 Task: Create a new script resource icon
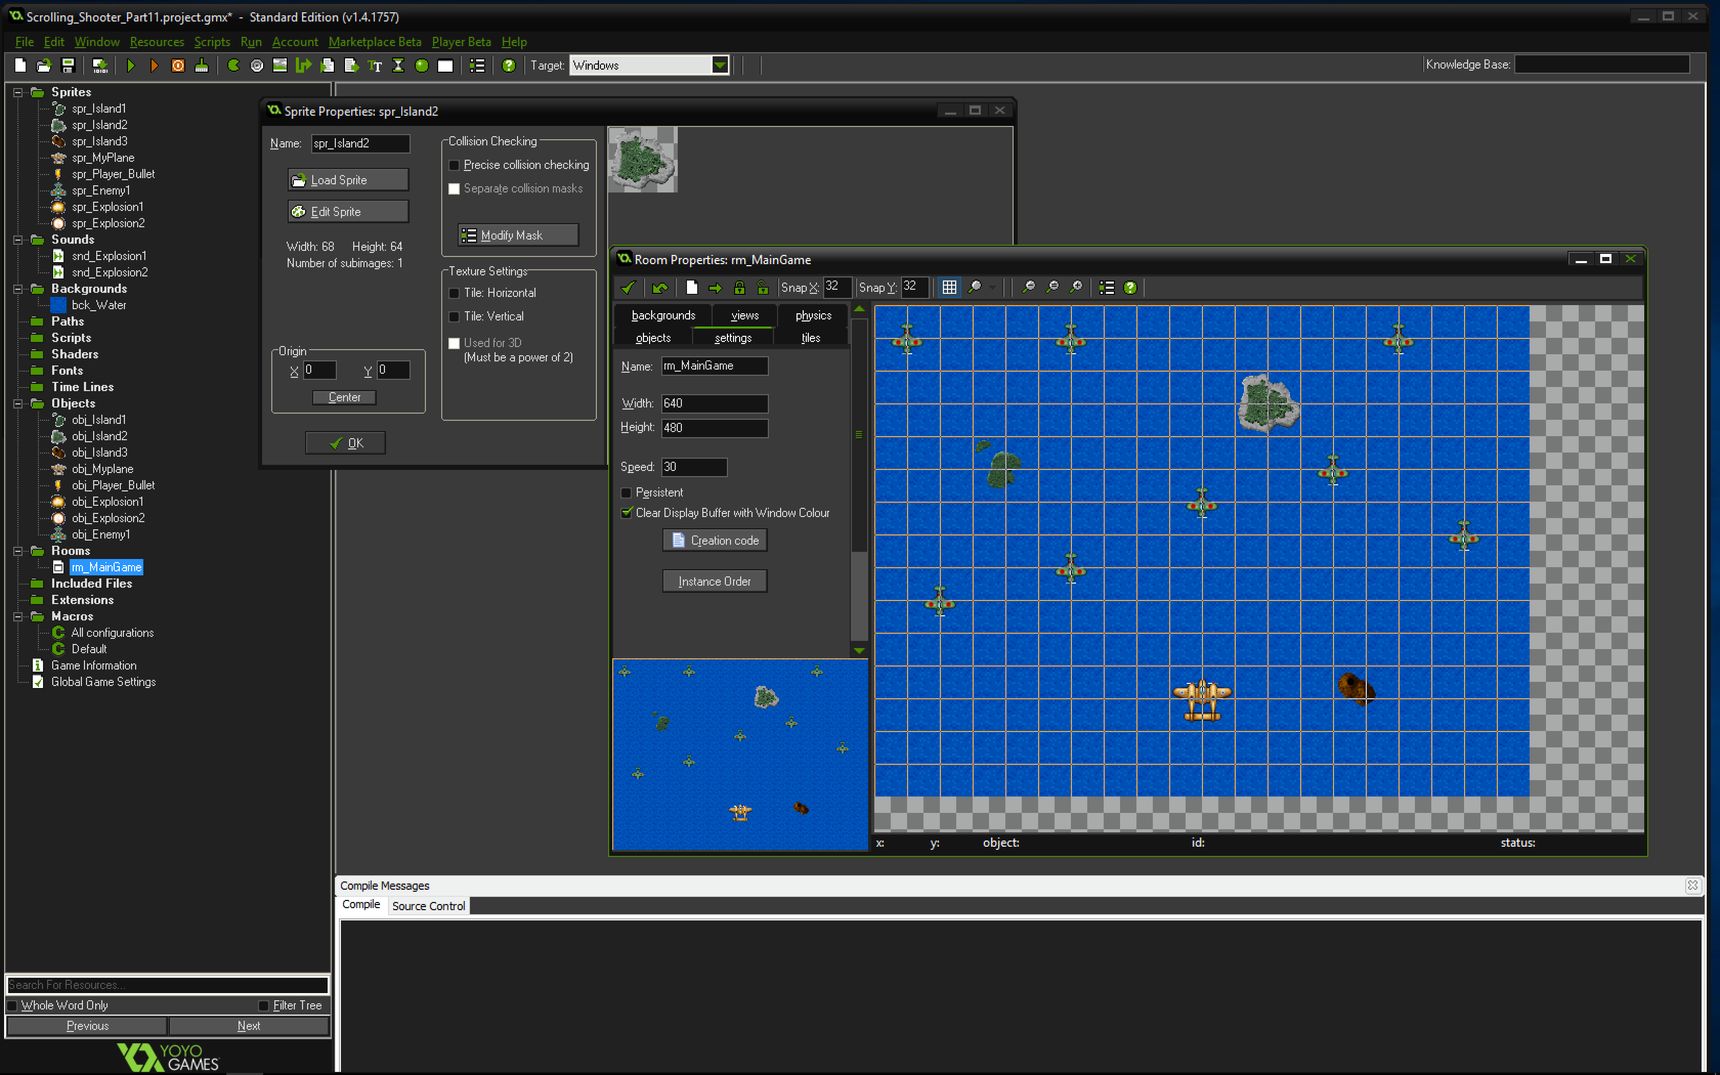[327, 65]
